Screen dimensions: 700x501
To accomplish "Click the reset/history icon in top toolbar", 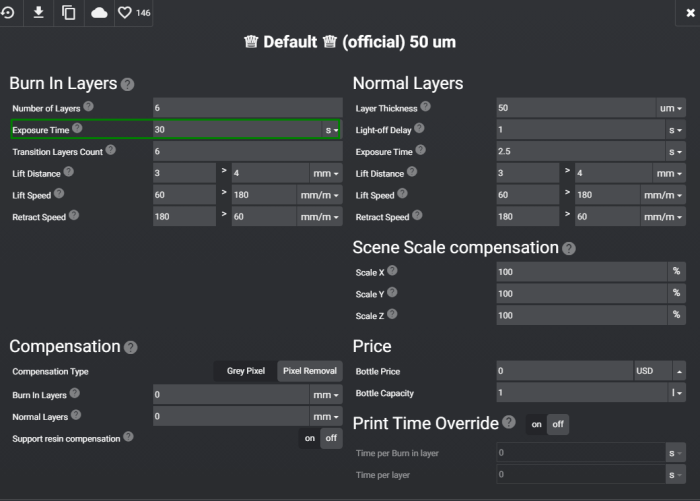I will click(x=9, y=13).
